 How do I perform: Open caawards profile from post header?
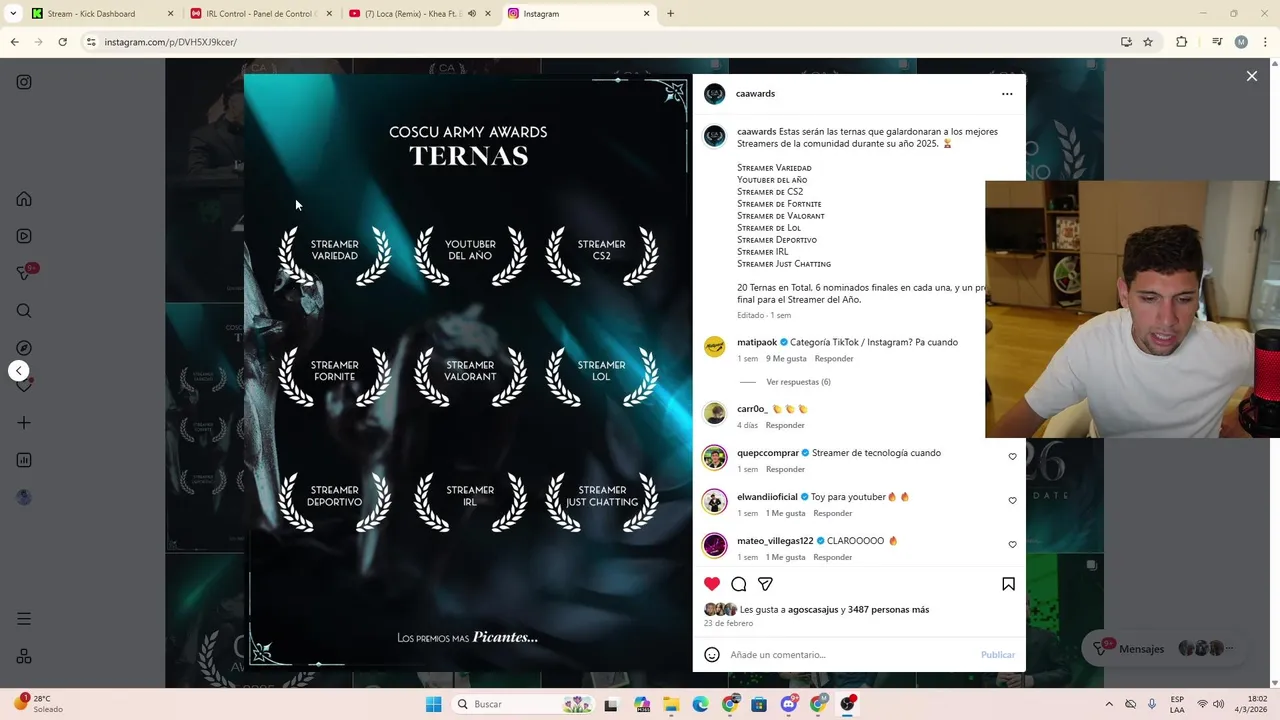click(x=755, y=94)
